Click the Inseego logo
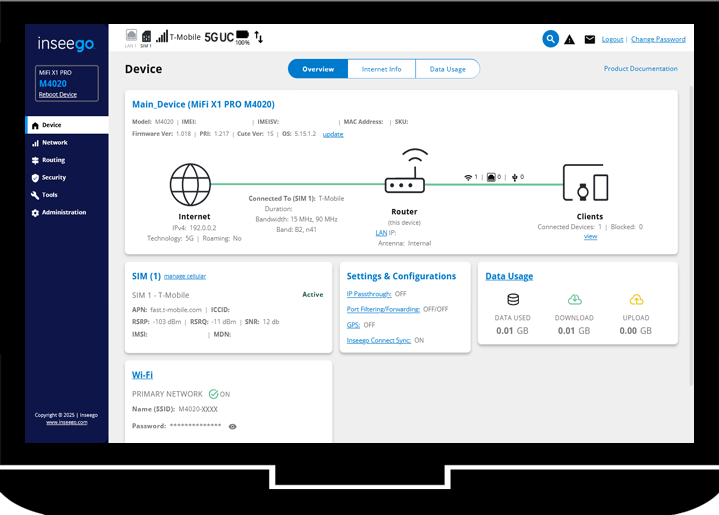Image resolution: width=719 pixels, height=515 pixels. pos(66,44)
